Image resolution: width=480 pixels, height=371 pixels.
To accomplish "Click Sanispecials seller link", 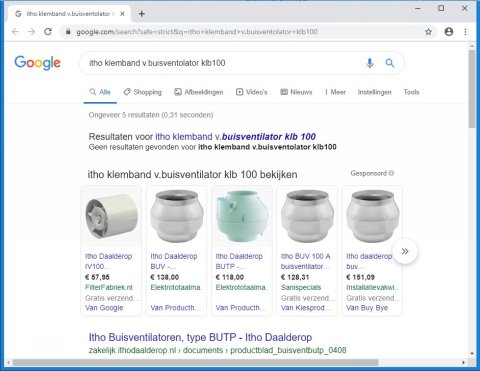I will tap(301, 287).
